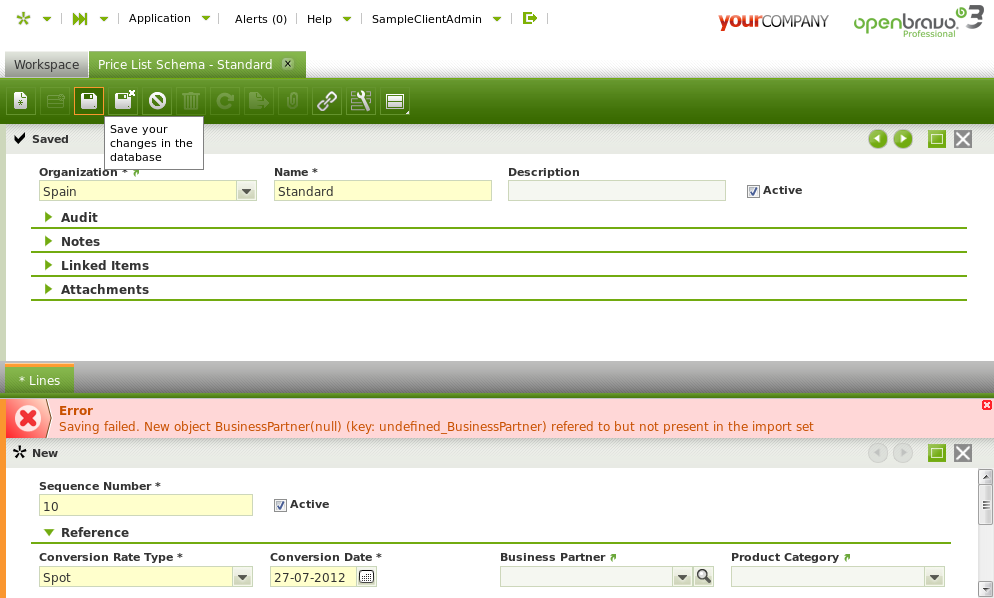The image size is (994, 598).
Task: Follow the Product Category label link arrow
Action: [847, 557]
